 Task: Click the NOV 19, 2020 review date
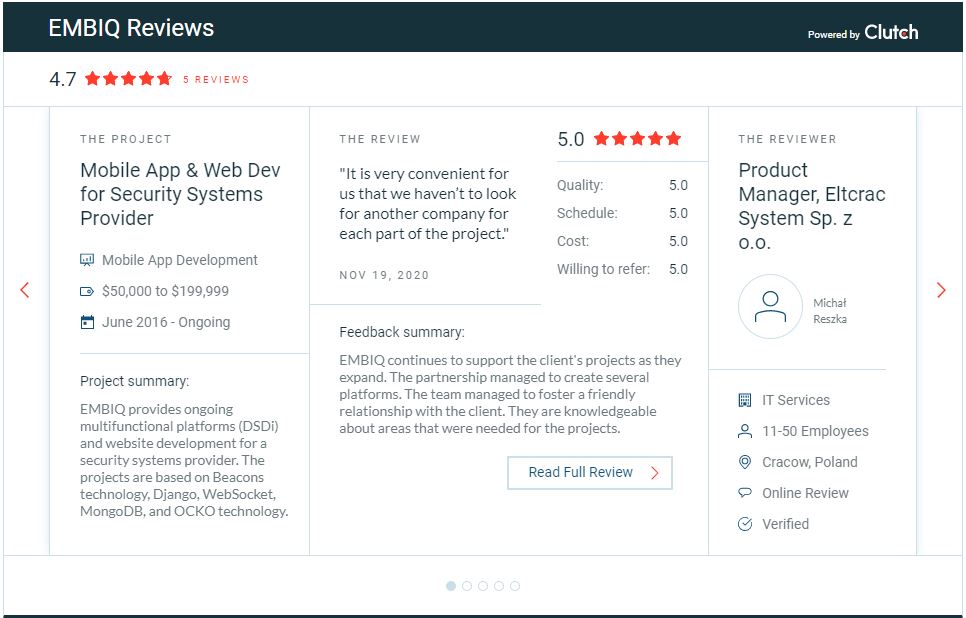click(x=384, y=275)
